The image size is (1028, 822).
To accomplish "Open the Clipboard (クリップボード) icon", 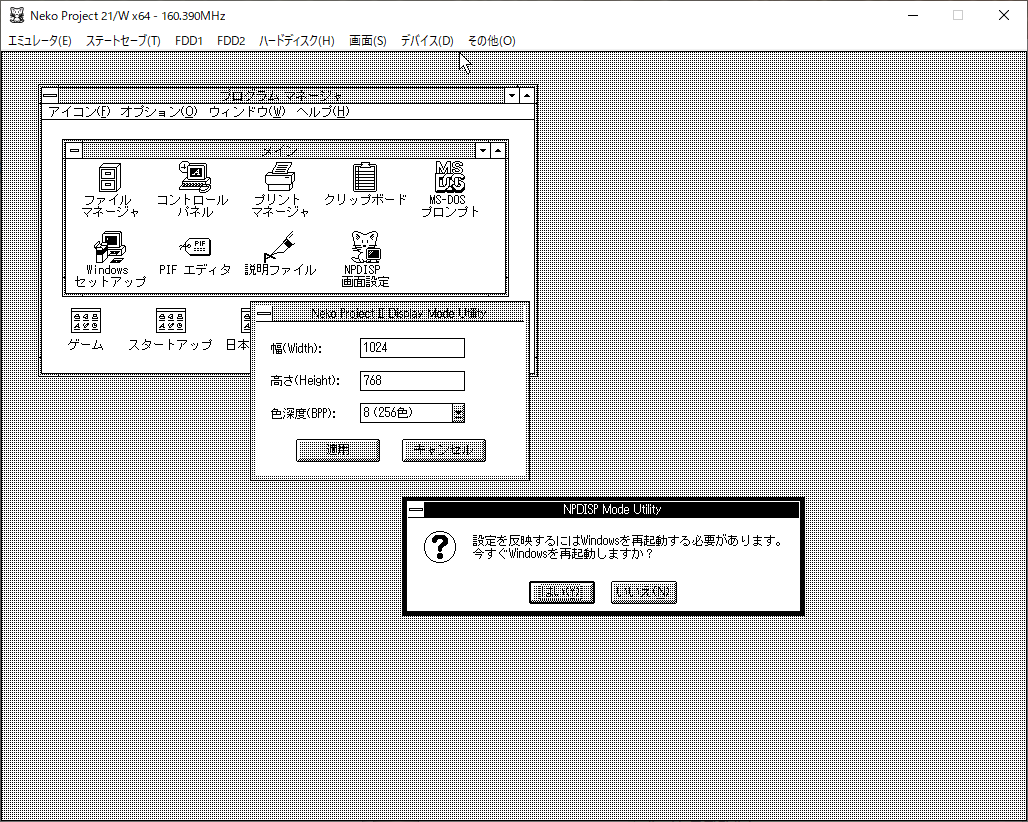I will coord(365,177).
